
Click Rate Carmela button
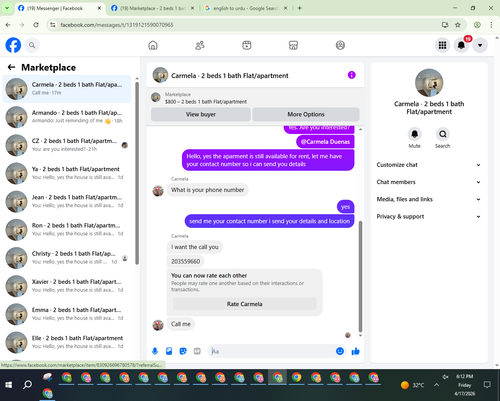(244, 304)
